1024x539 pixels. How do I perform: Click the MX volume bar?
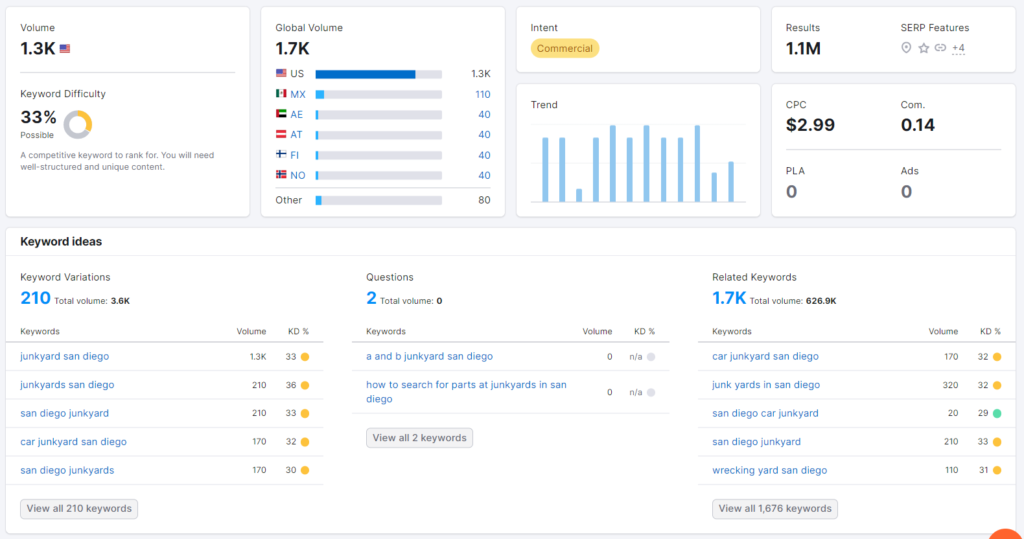click(x=379, y=94)
